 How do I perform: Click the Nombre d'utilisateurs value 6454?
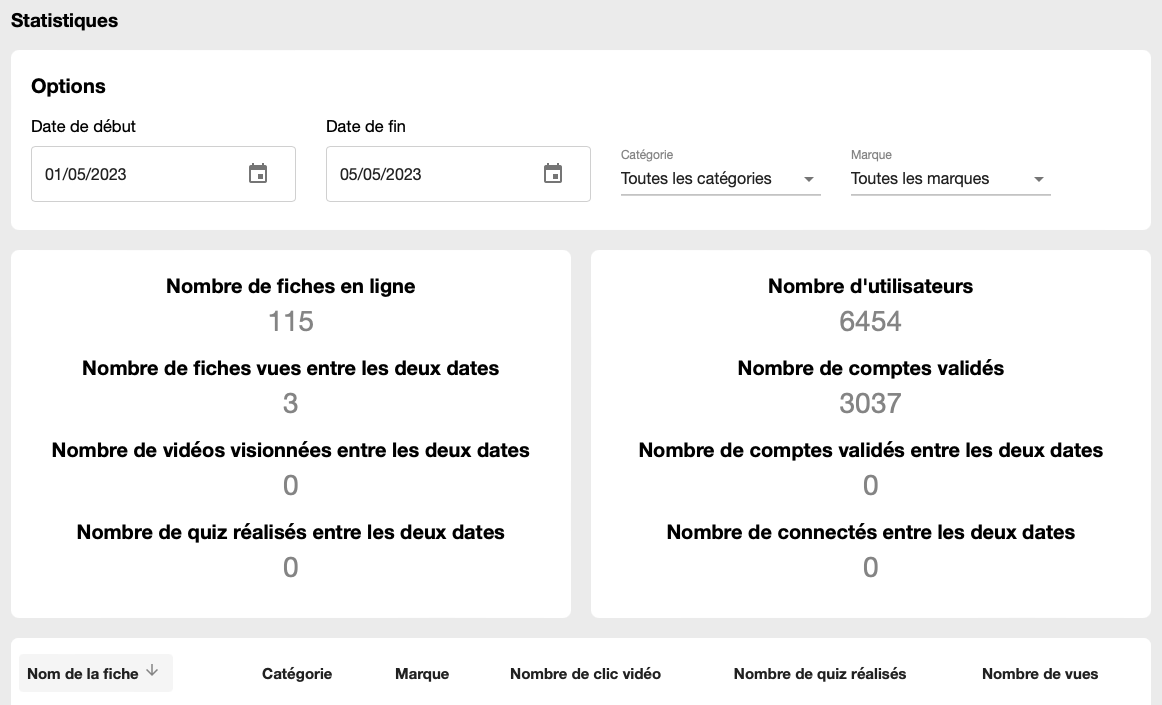pyautogui.click(x=870, y=322)
